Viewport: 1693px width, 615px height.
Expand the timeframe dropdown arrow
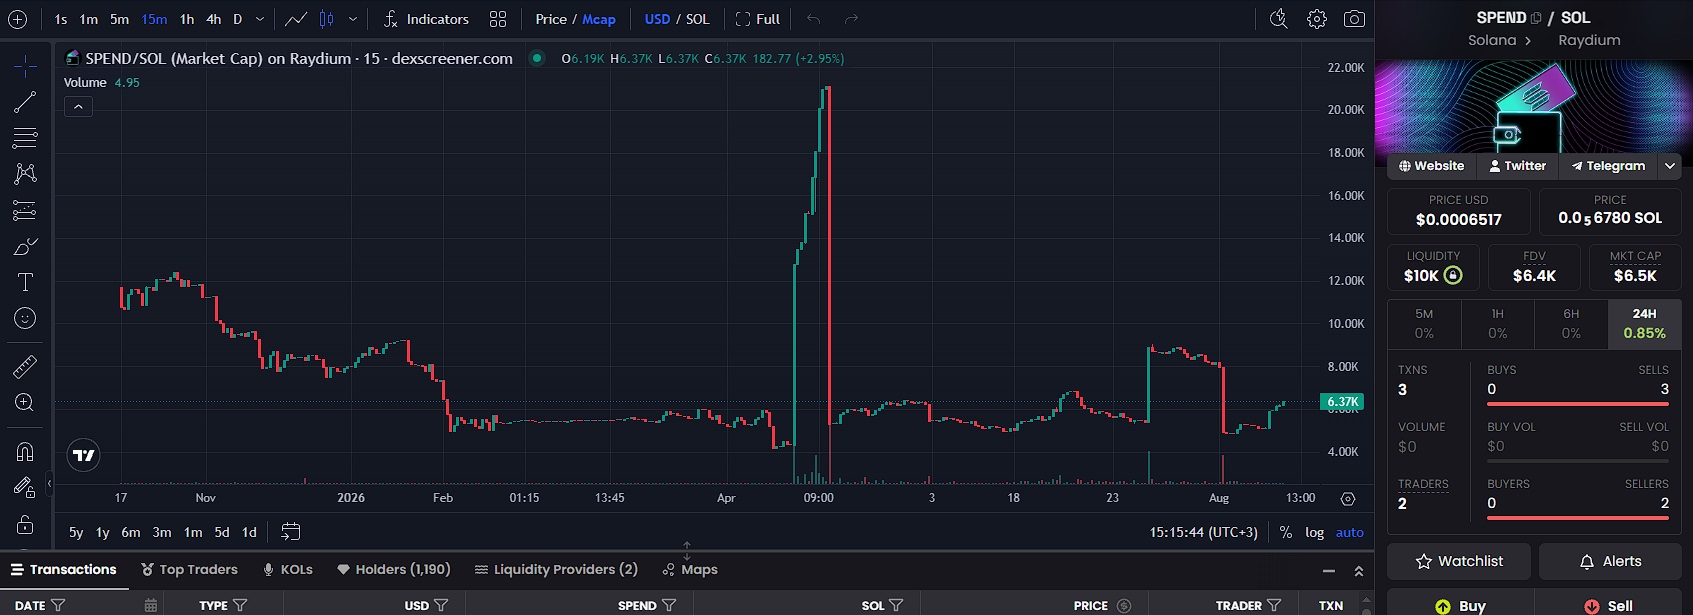coord(260,19)
